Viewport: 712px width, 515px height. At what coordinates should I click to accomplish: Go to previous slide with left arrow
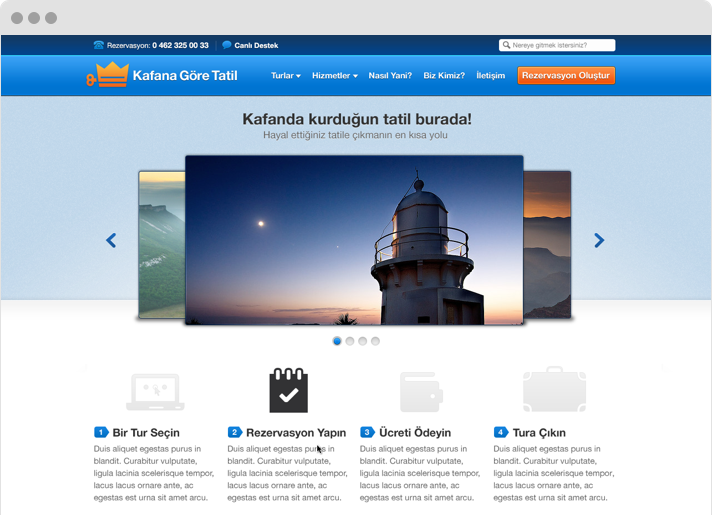pyautogui.click(x=111, y=240)
